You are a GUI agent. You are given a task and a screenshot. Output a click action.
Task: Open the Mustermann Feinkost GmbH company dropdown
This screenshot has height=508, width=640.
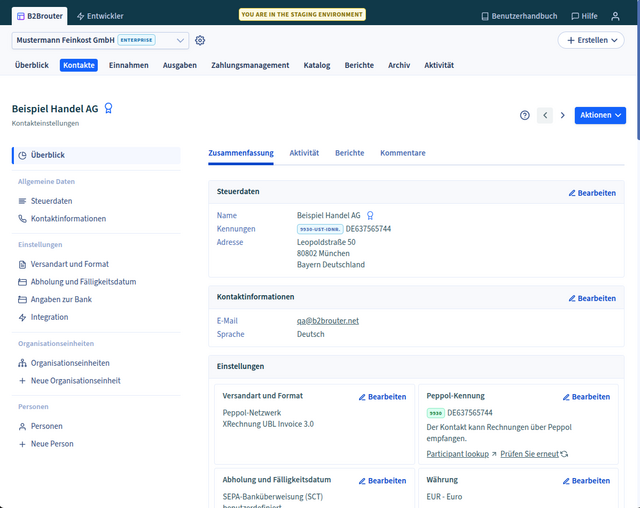(100, 40)
